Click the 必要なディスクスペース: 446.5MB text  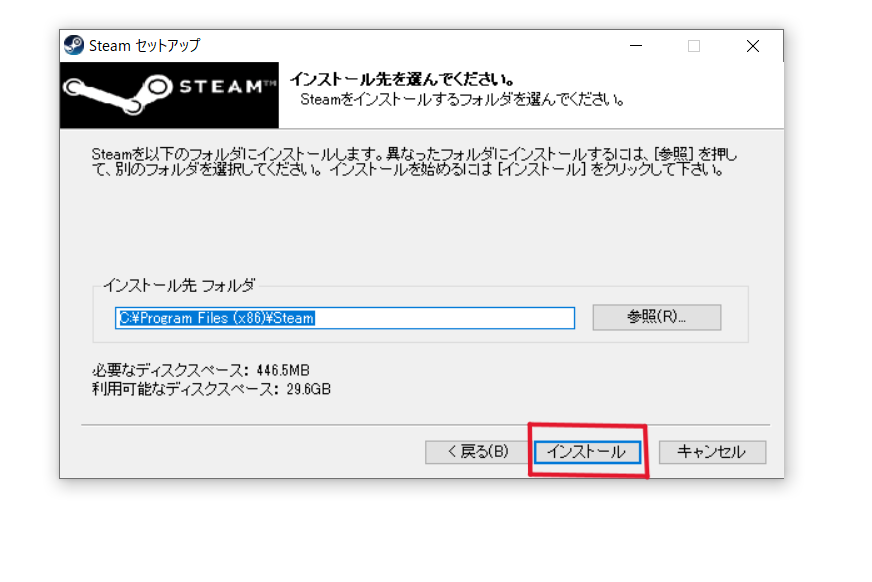(201, 370)
